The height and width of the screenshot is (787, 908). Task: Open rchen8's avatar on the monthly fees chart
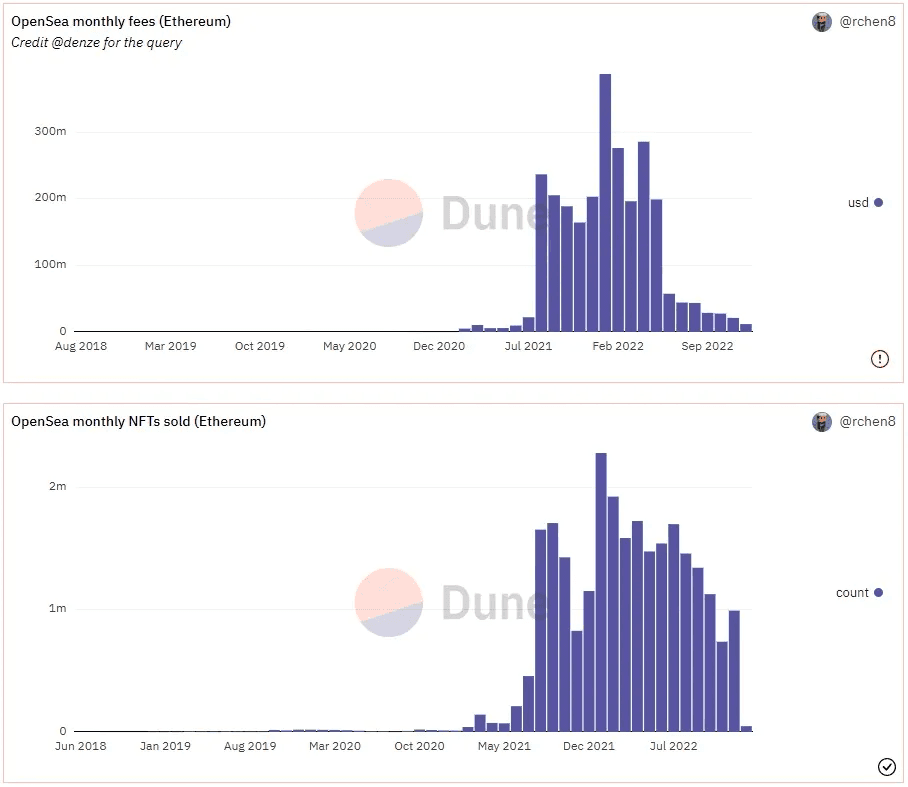click(x=821, y=22)
